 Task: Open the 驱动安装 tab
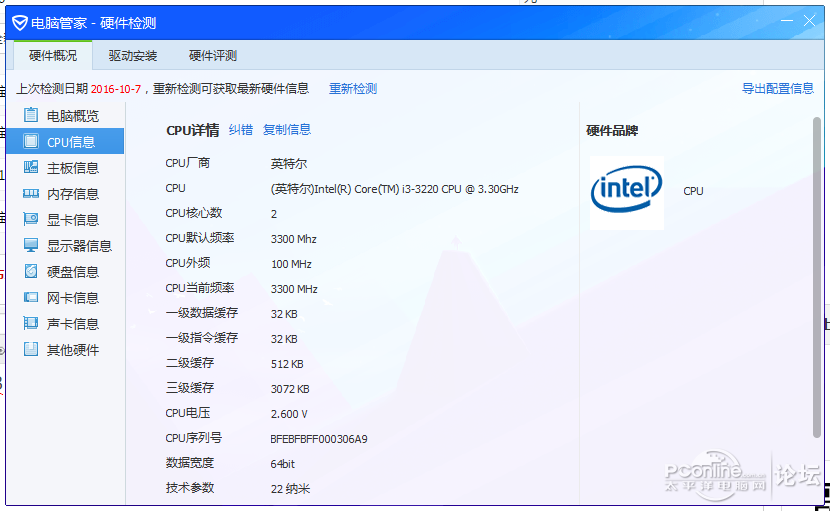tap(133, 56)
